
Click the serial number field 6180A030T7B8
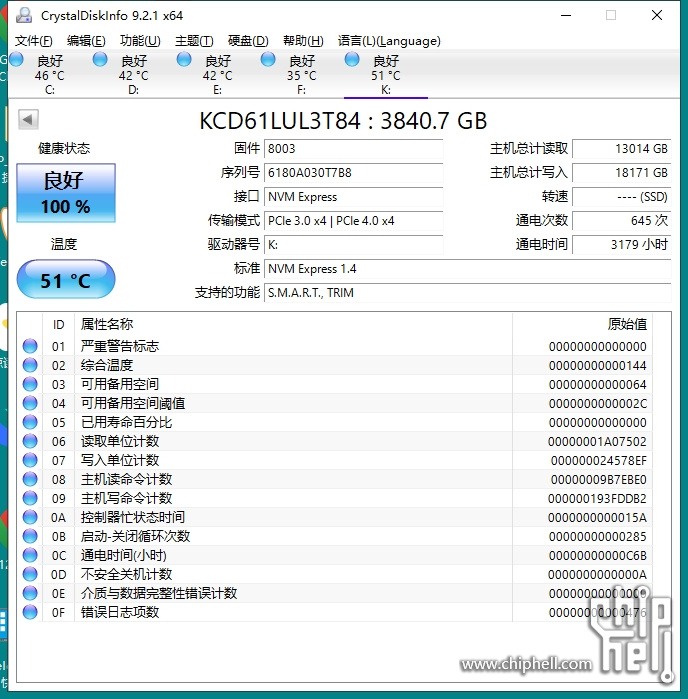354,173
